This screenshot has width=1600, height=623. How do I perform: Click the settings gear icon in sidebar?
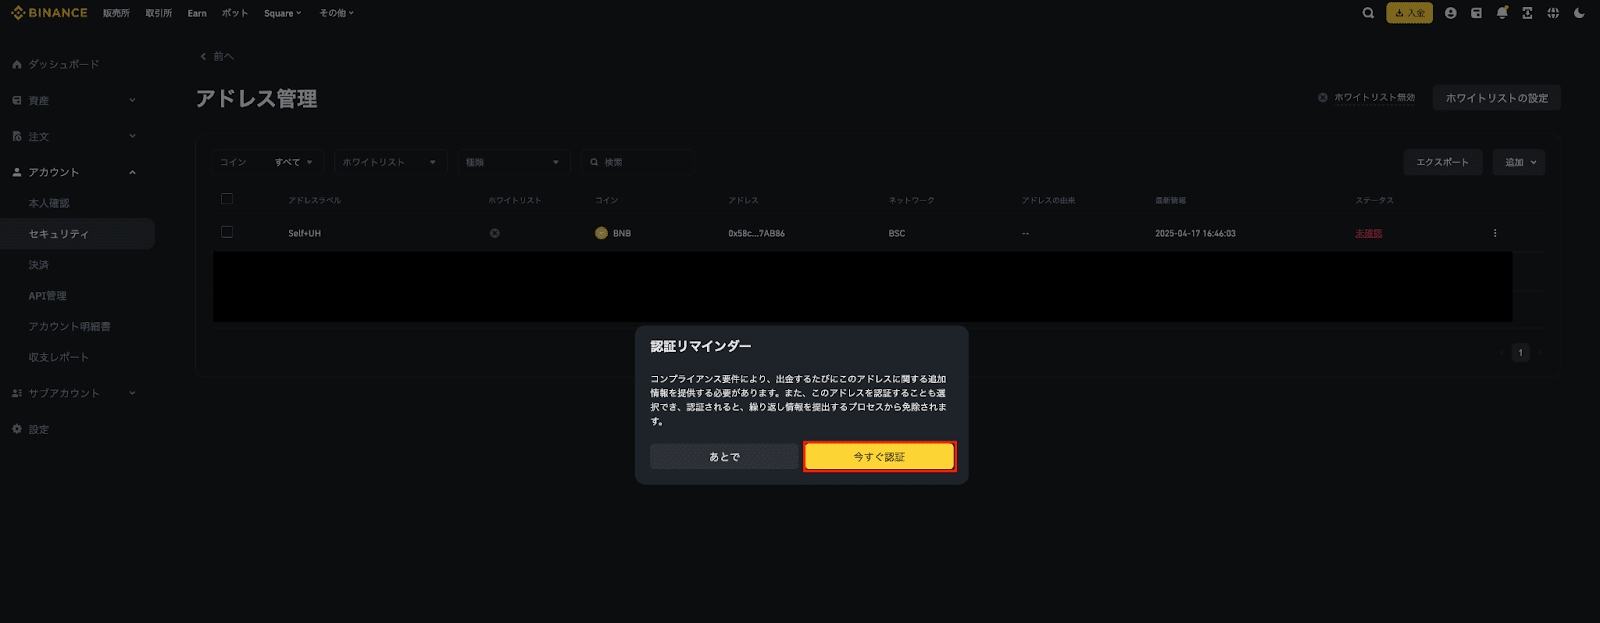pos(17,429)
